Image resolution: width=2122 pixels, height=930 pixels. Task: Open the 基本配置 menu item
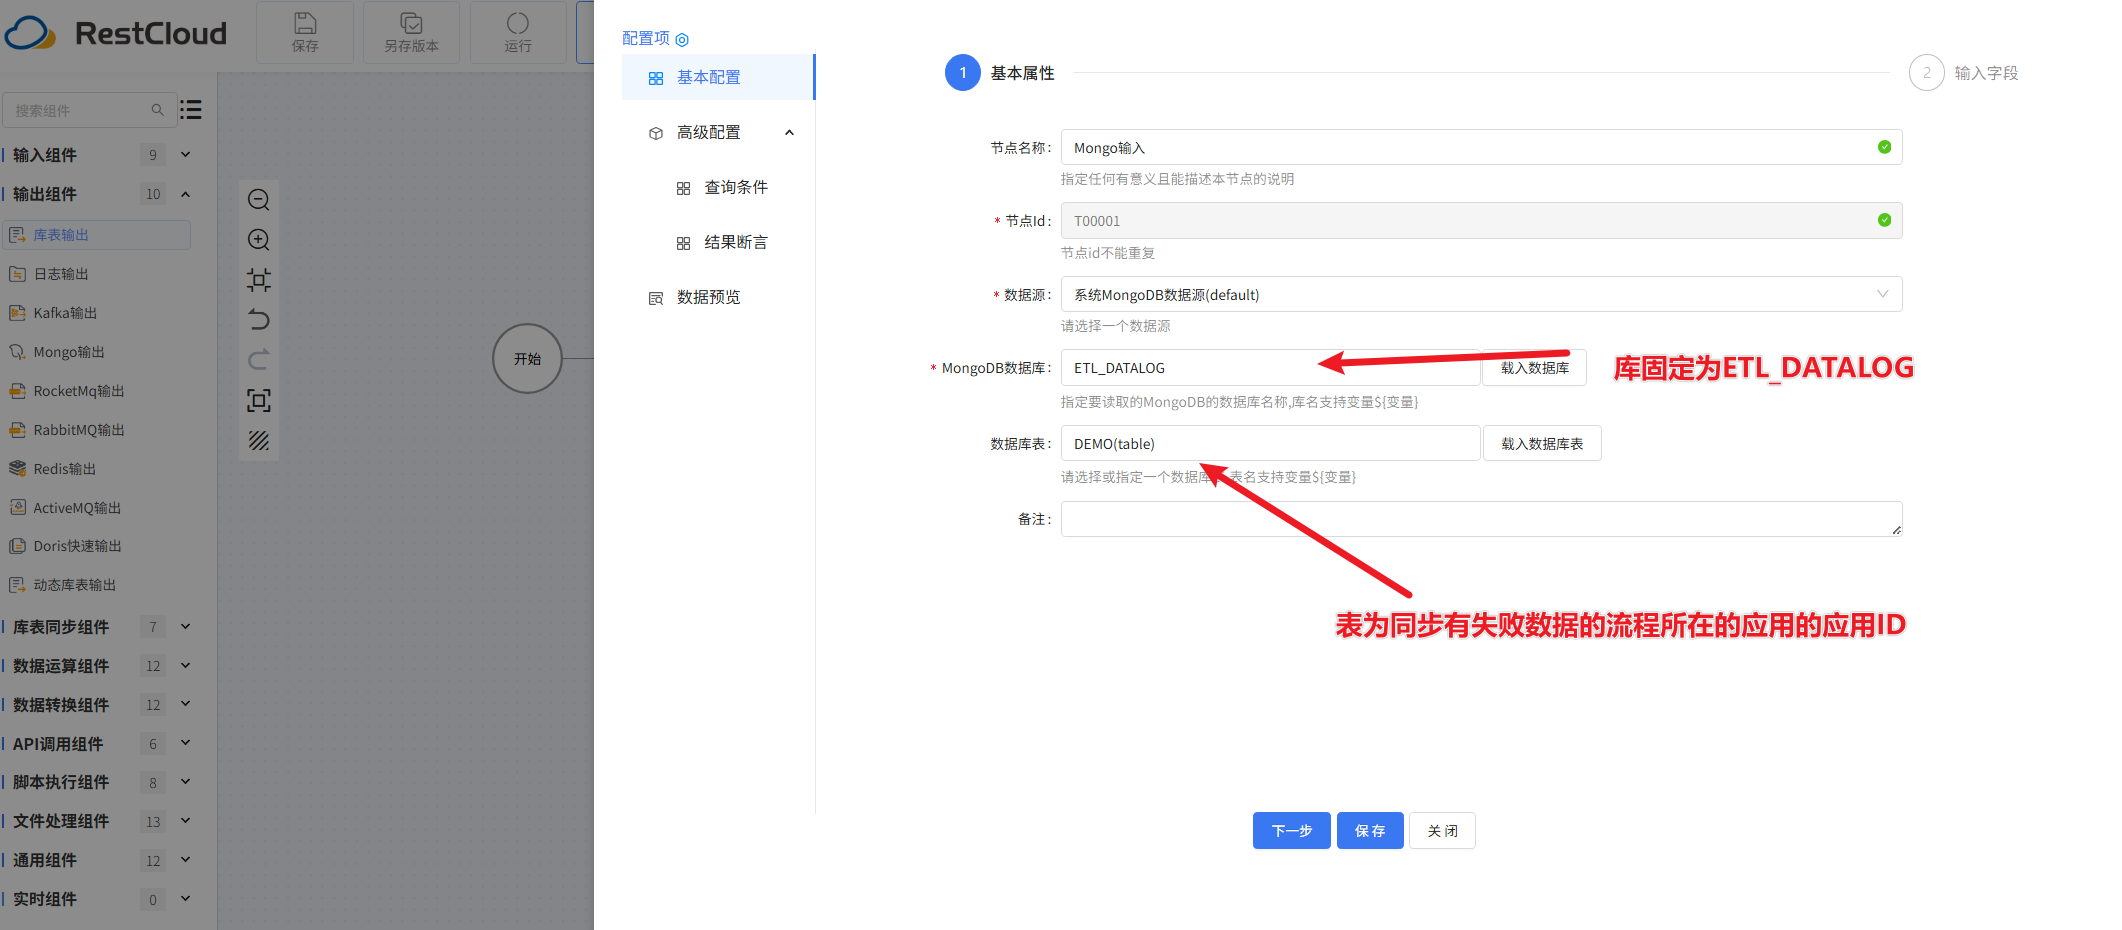pos(718,77)
